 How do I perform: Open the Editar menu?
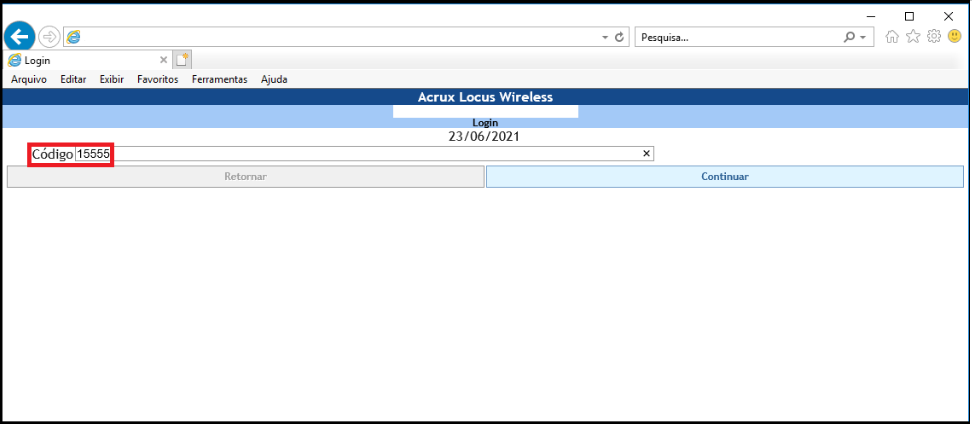73,79
